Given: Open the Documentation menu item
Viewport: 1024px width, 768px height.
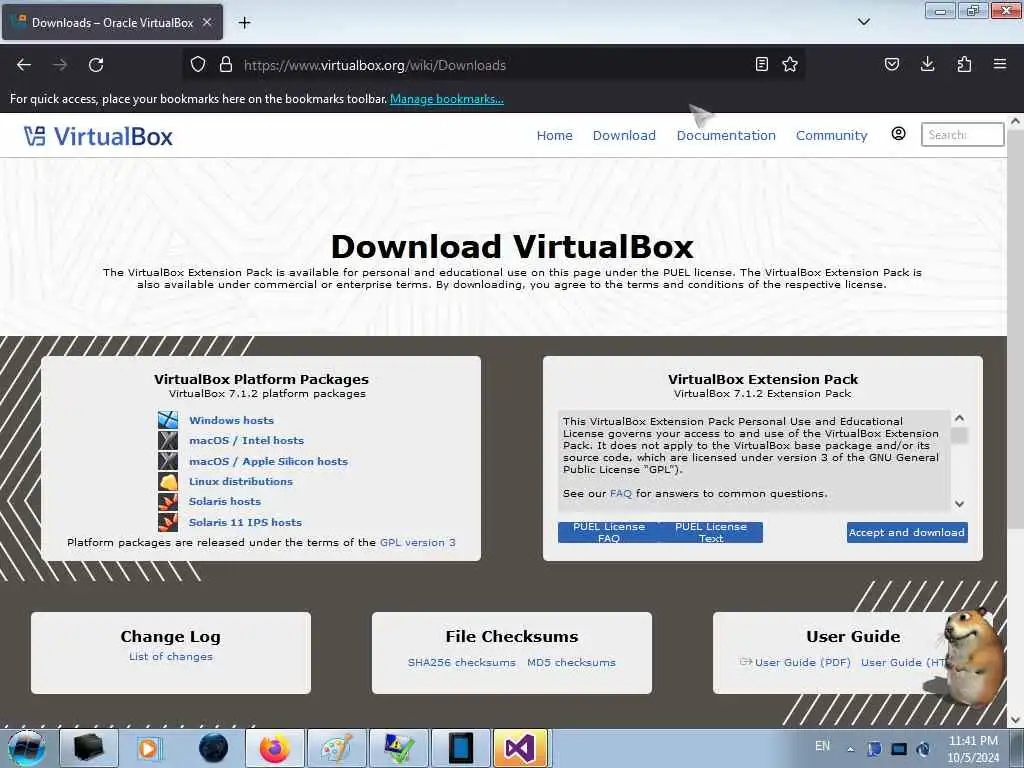Looking at the screenshot, I should (726, 135).
